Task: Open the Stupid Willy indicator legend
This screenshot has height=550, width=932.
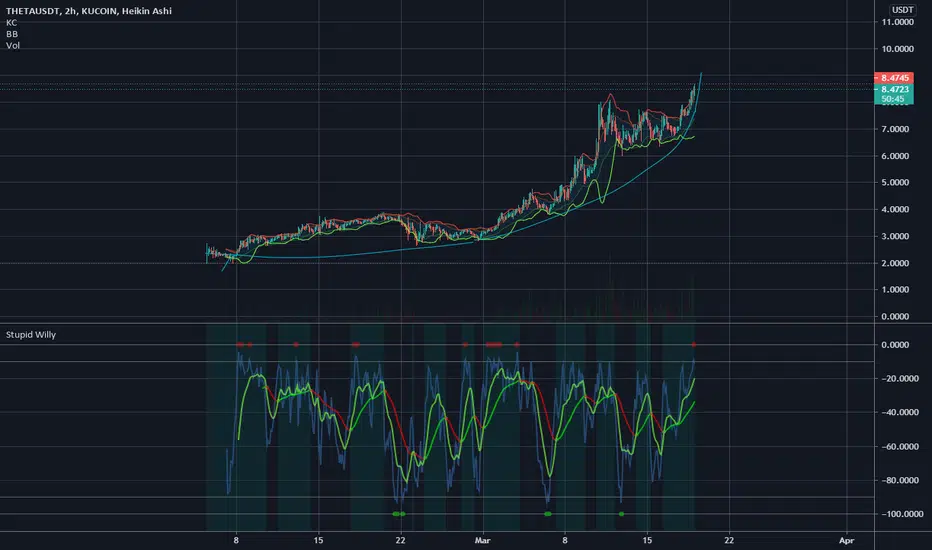Action: (x=31, y=335)
